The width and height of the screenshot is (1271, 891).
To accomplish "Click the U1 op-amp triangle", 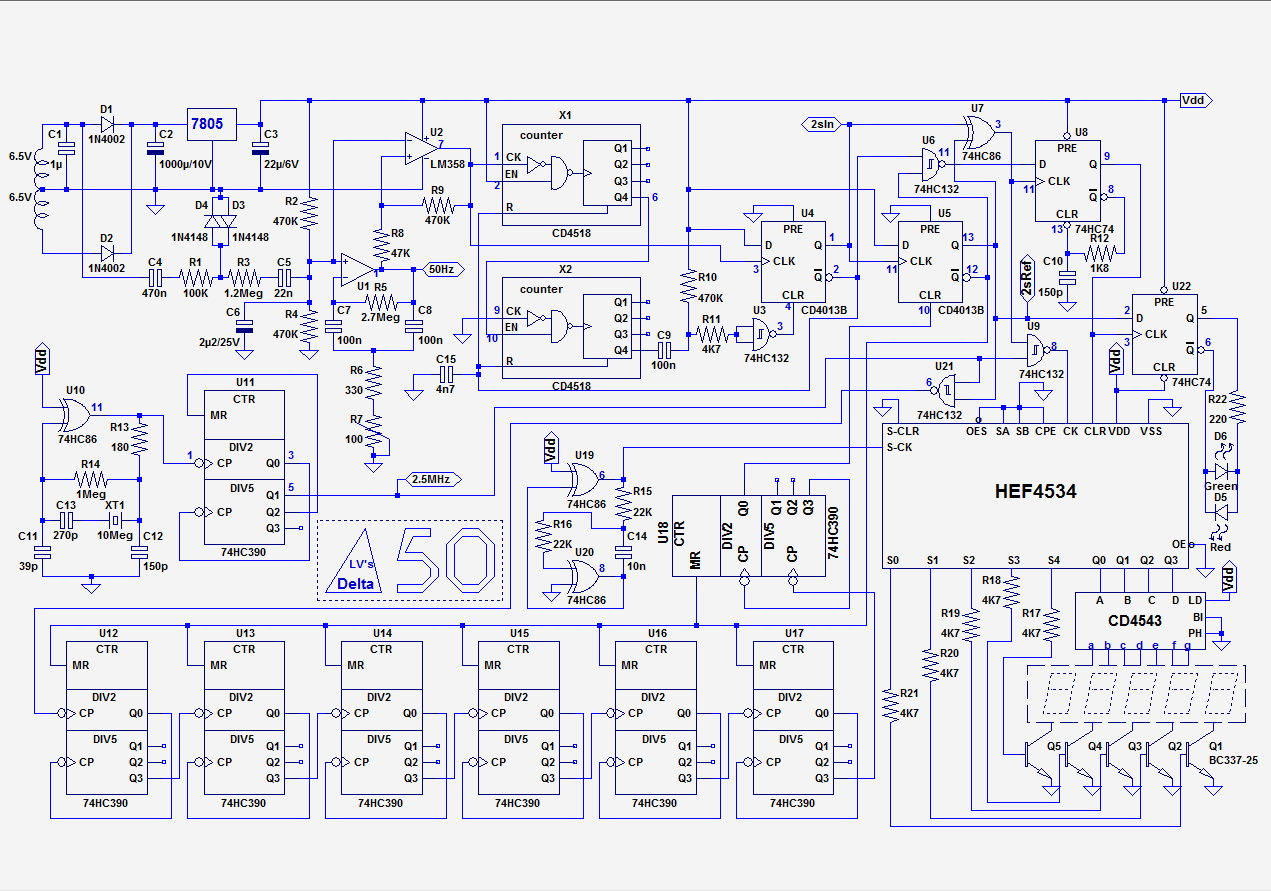I will pos(357,268).
